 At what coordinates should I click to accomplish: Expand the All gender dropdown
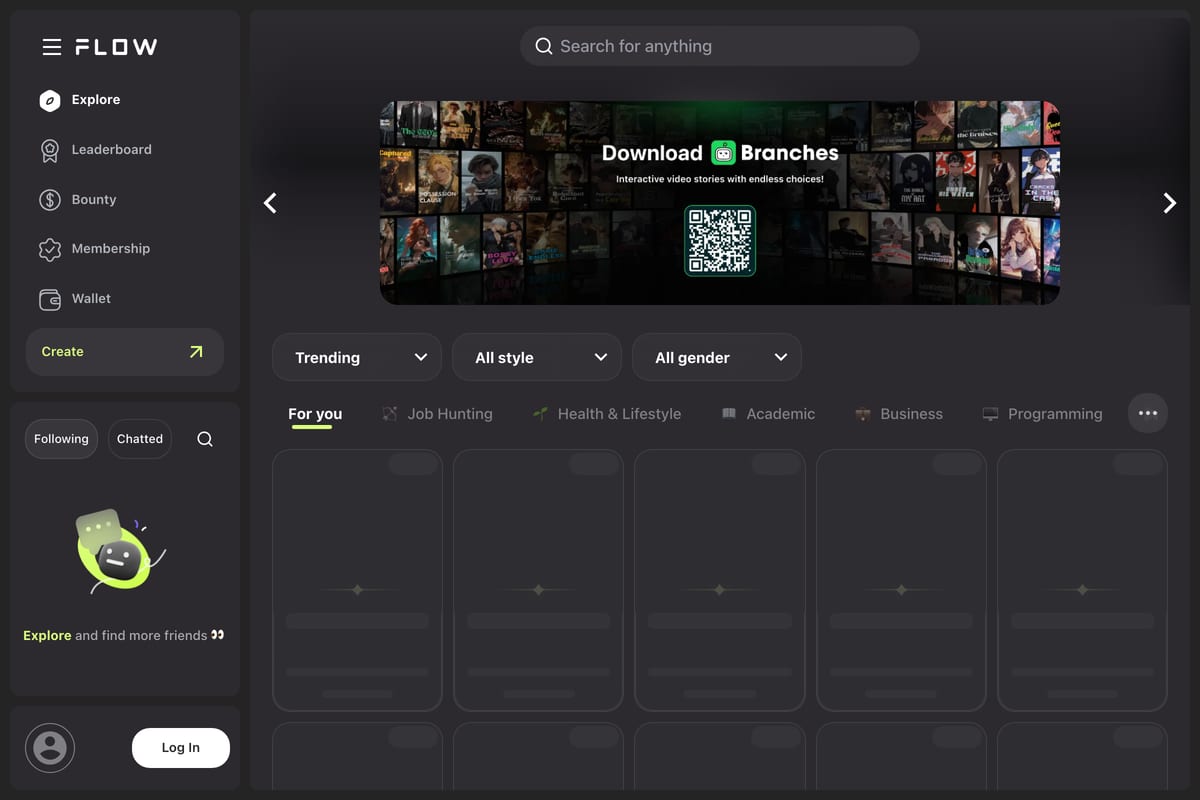717,357
